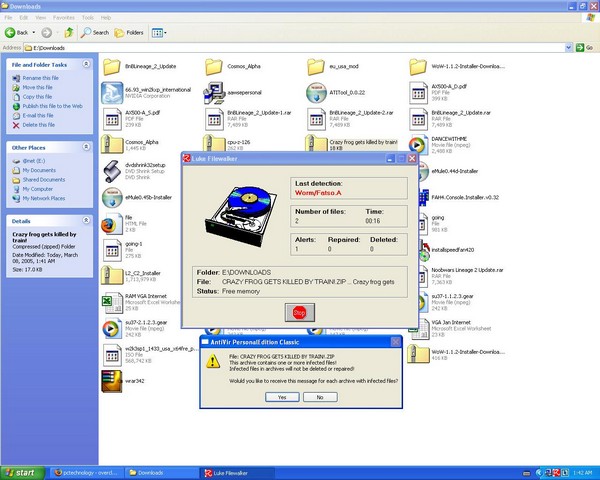Click Move this file link
The height and width of the screenshot is (480, 600).
[x=38, y=87]
